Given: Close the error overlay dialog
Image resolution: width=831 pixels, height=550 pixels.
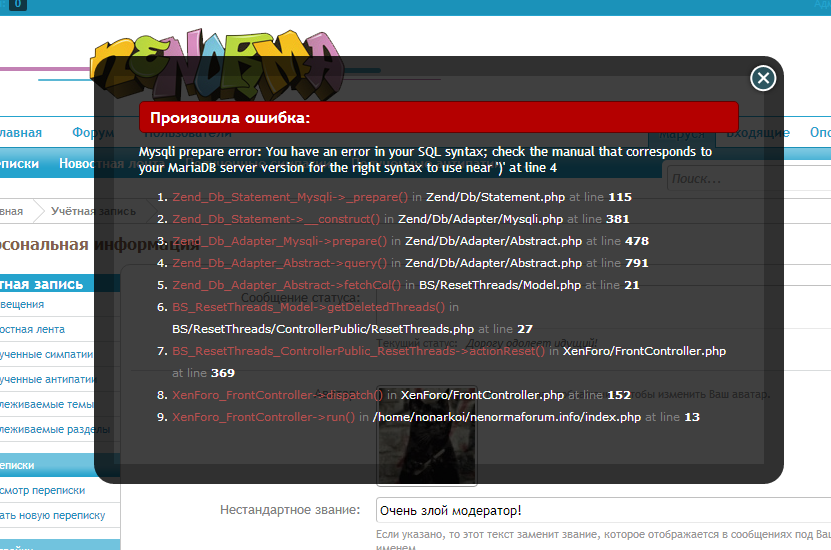Looking at the screenshot, I should 763,78.
